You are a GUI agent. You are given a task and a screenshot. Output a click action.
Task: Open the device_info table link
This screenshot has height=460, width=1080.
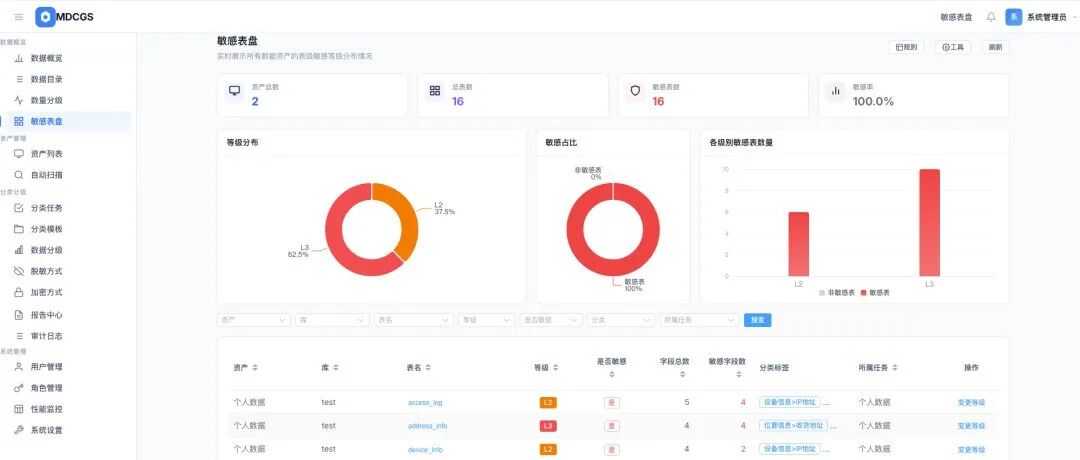425,450
